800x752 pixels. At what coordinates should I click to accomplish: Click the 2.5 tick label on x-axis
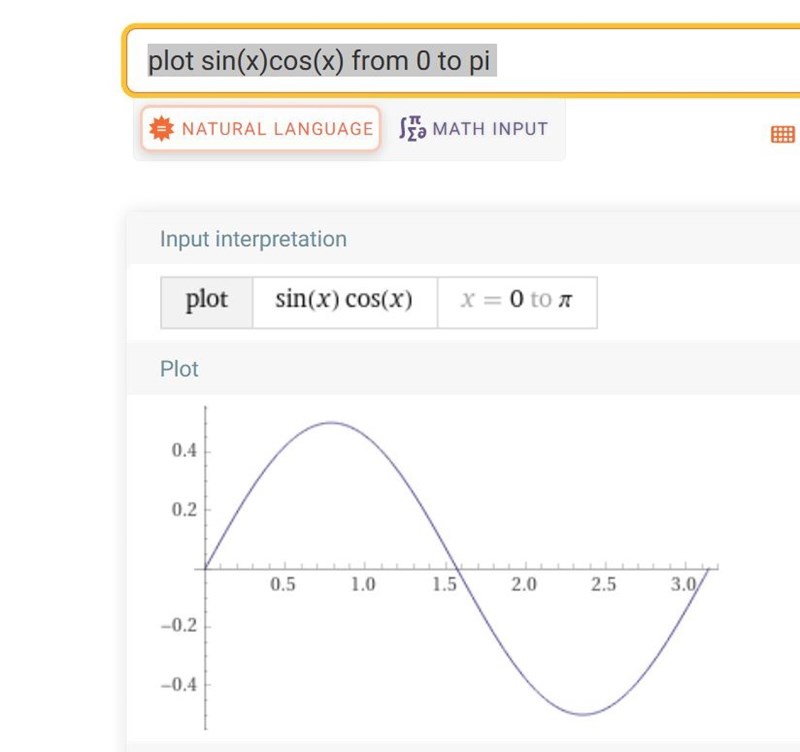pyautogui.click(x=604, y=585)
